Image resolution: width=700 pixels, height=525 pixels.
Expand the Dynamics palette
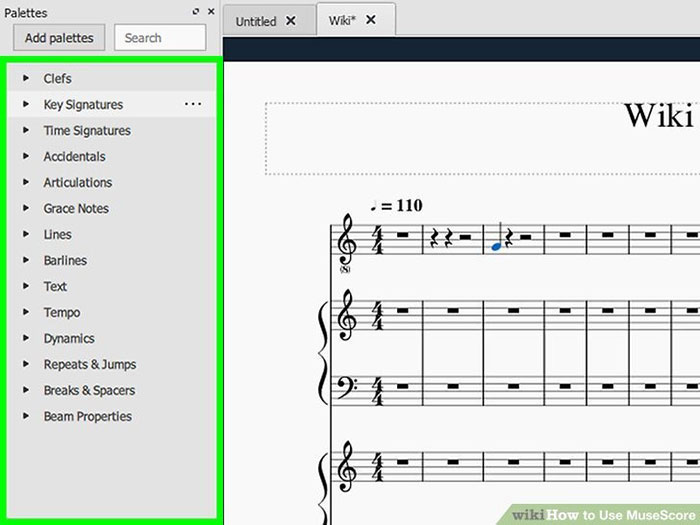[25, 338]
